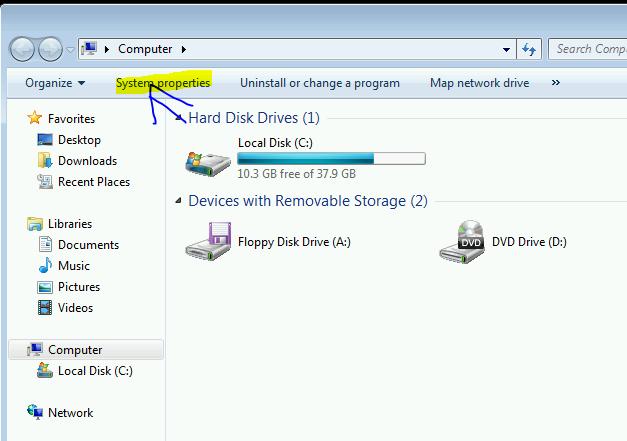Click the Forward navigation arrow
The width and height of the screenshot is (627, 441).
(50, 49)
